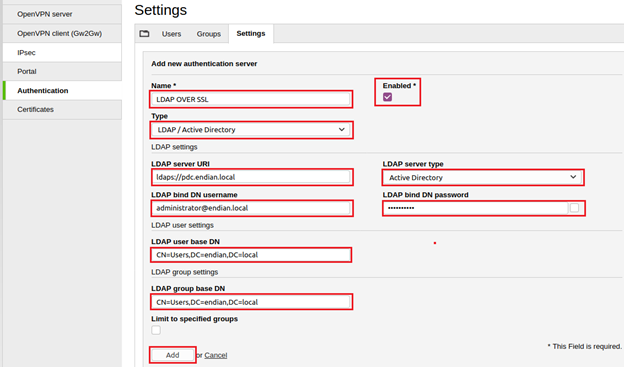This screenshot has height=367, width=624.
Task: Open the Groups tab
Action: tap(209, 34)
